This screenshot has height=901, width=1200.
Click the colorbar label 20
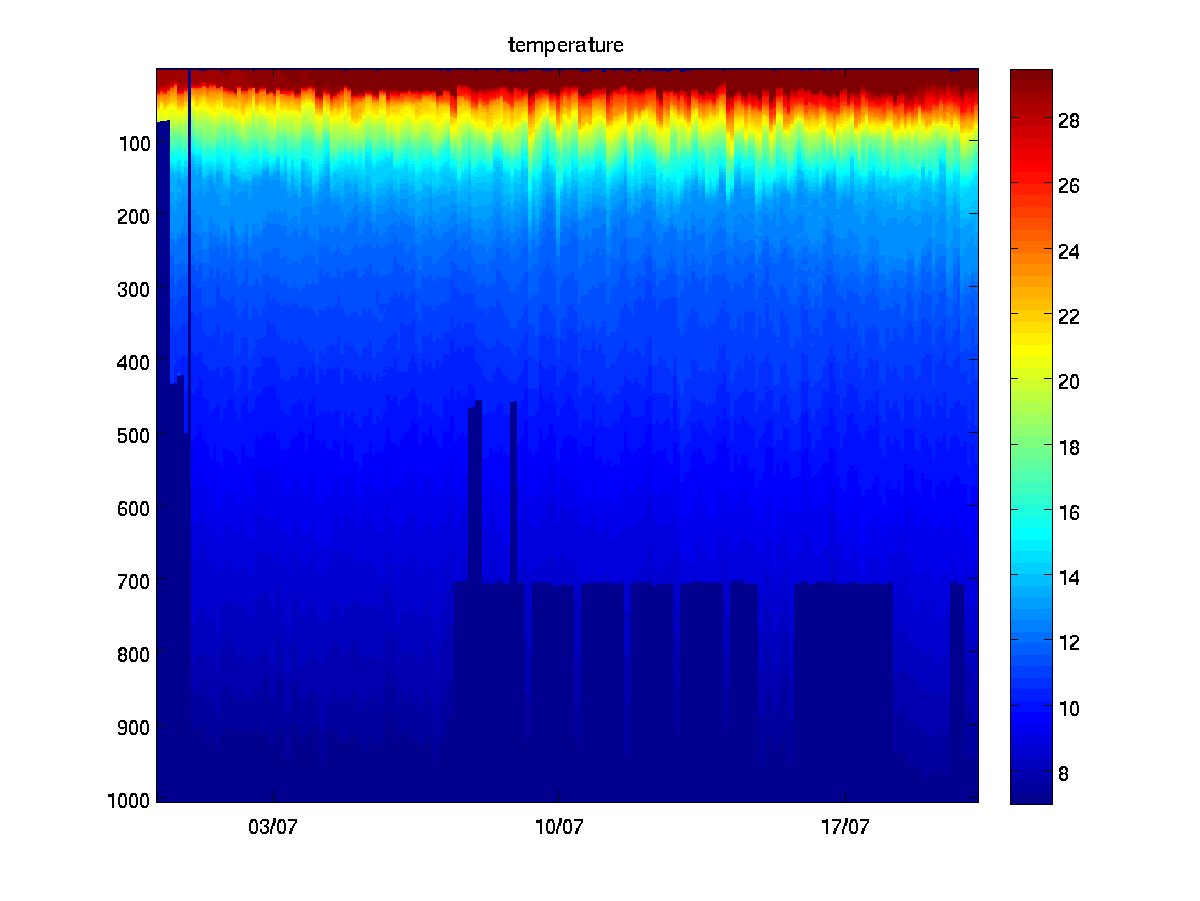click(1068, 382)
